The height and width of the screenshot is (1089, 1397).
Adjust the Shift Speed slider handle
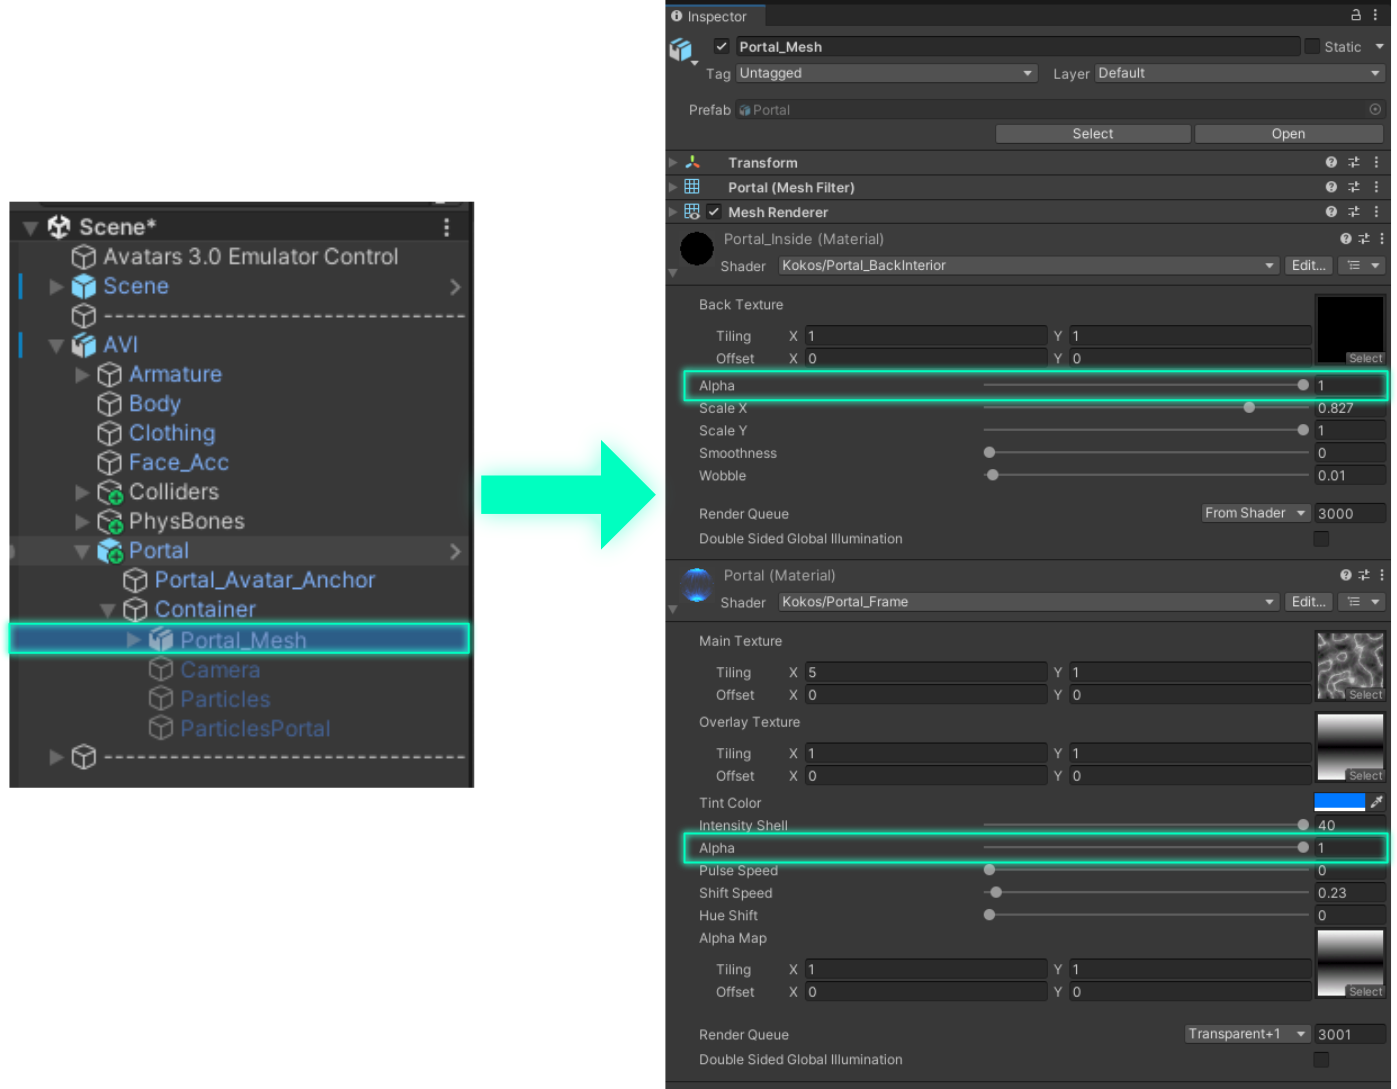coord(996,892)
